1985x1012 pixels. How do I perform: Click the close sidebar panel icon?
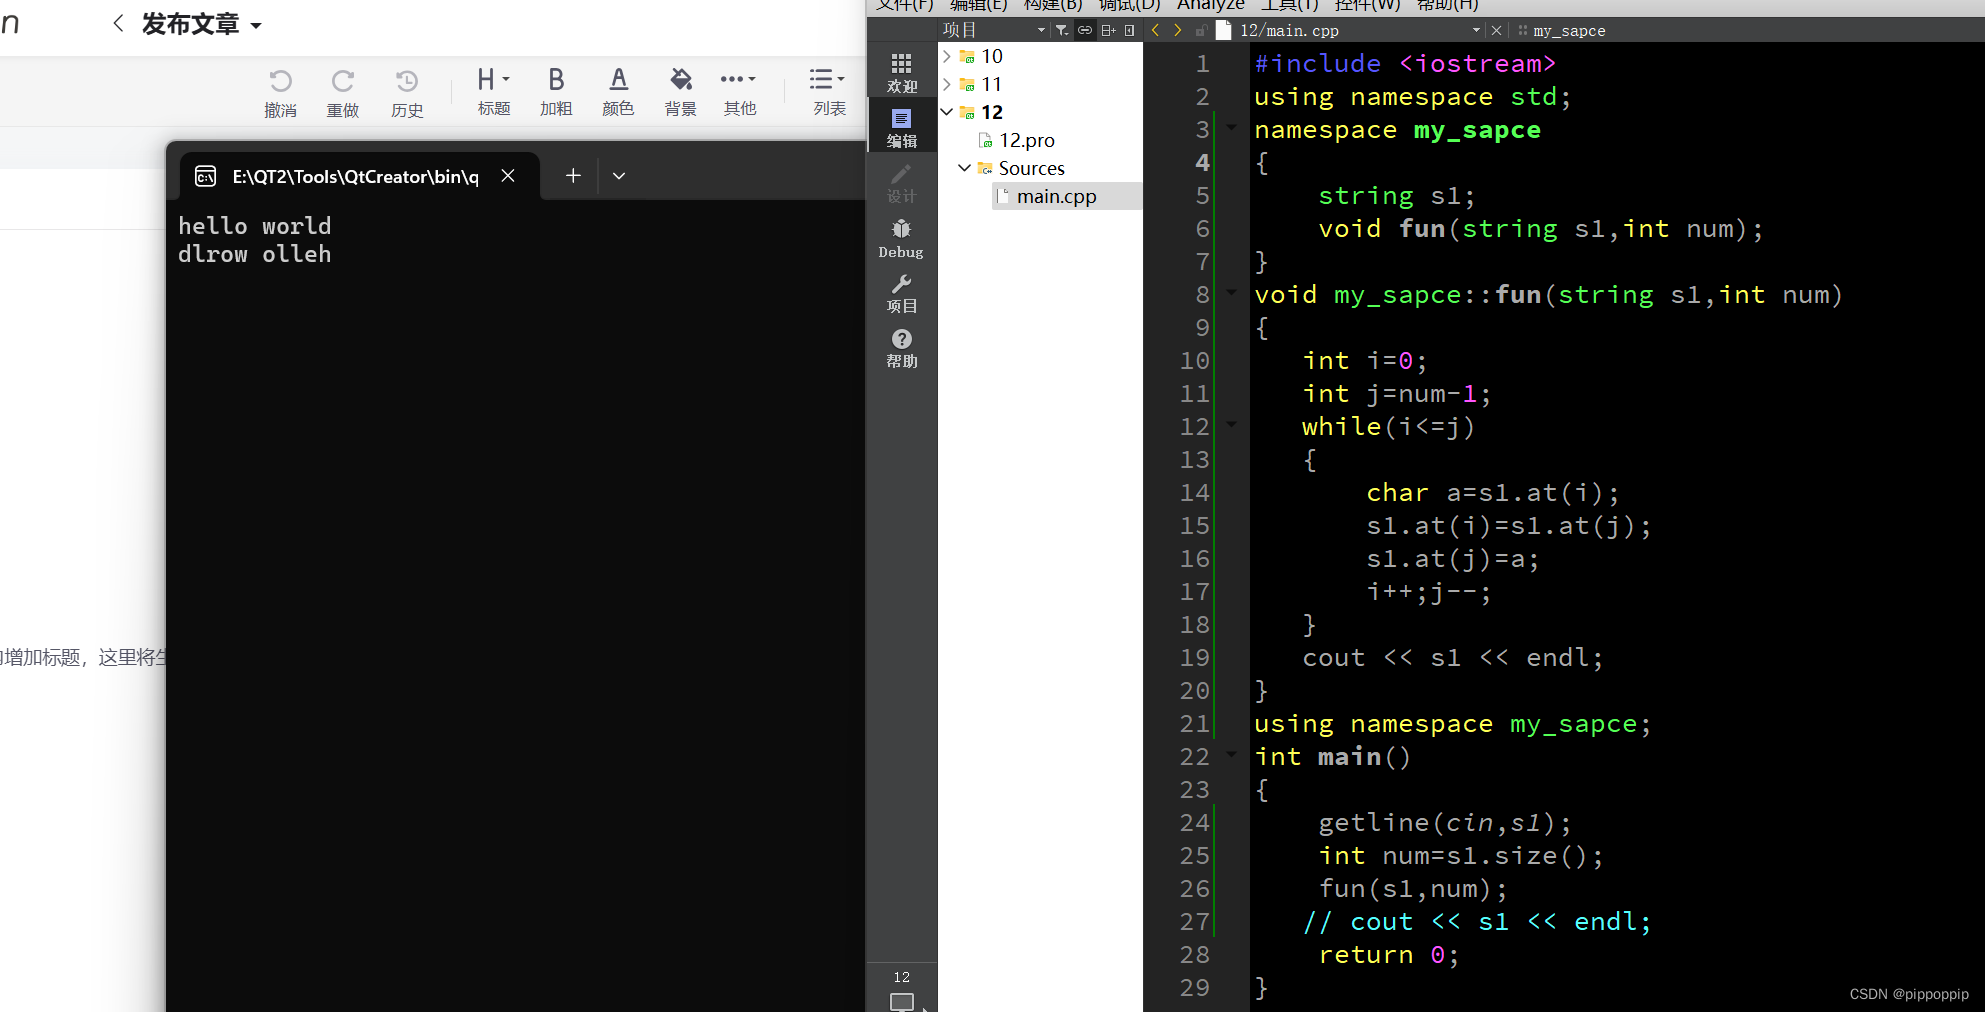click(1130, 30)
